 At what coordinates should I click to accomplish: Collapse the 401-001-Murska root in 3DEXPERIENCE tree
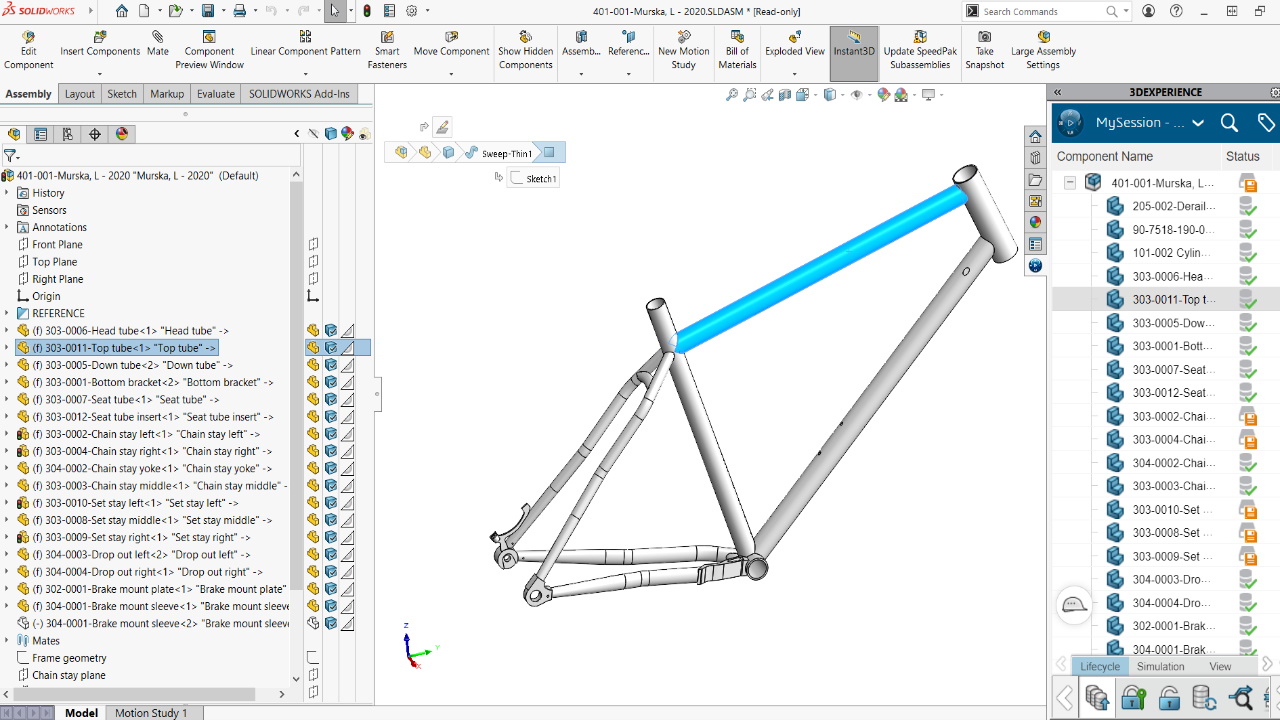coord(1070,183)
